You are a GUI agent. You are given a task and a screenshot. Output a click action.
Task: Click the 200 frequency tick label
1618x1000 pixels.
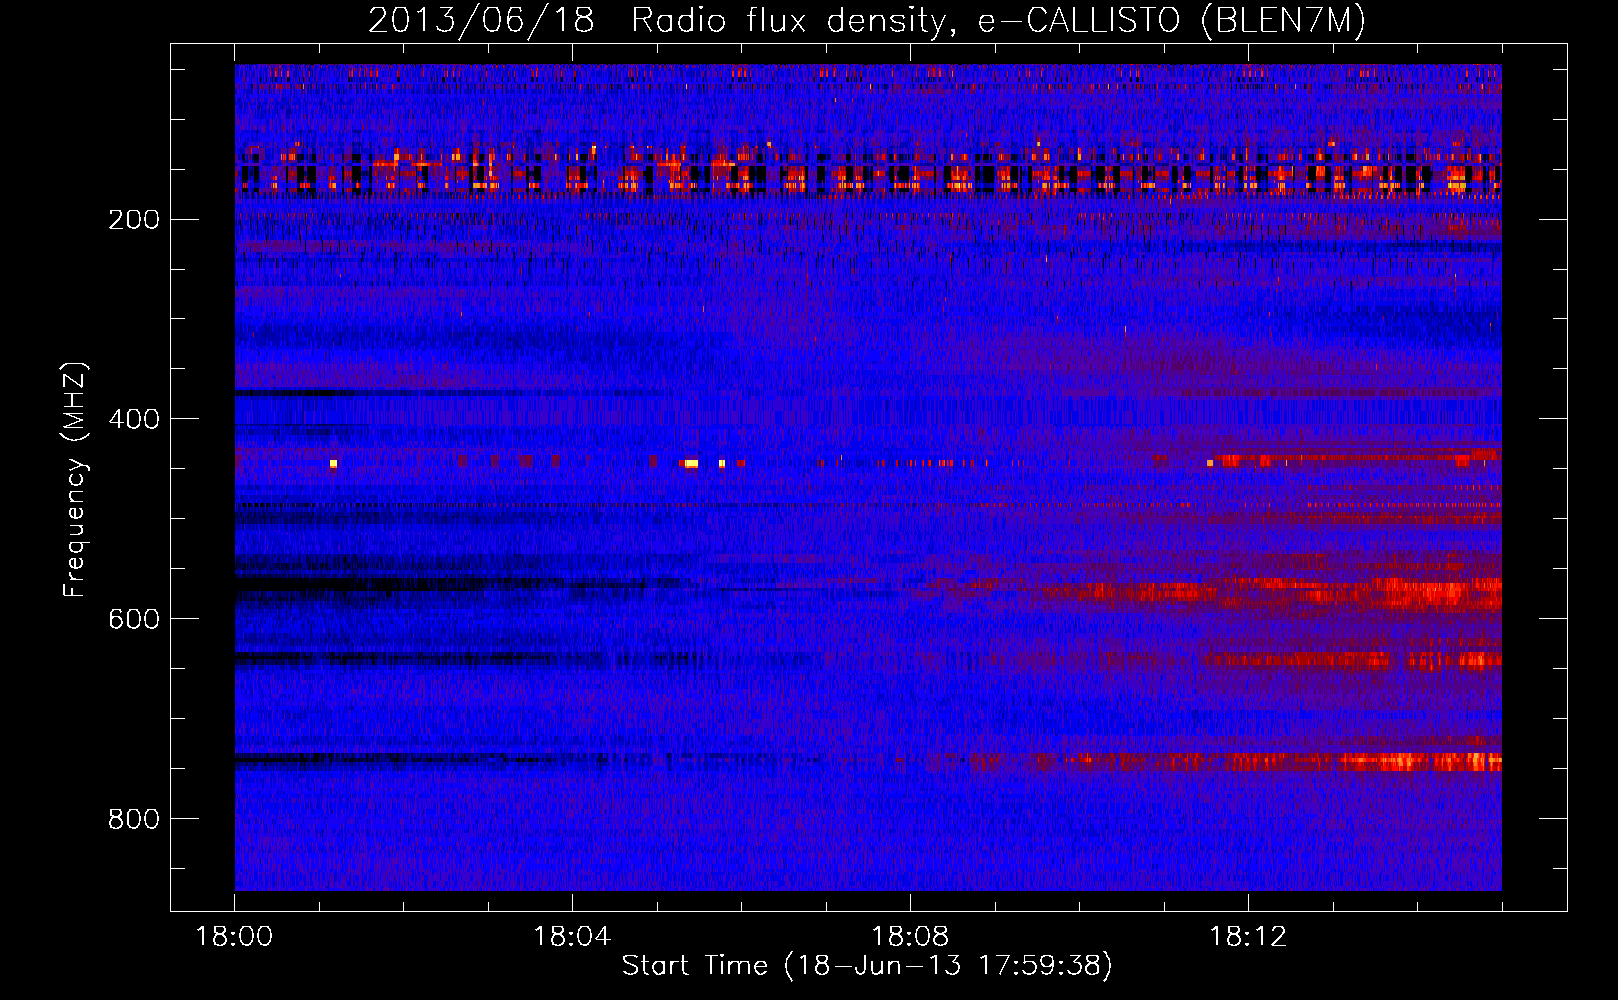134,220
